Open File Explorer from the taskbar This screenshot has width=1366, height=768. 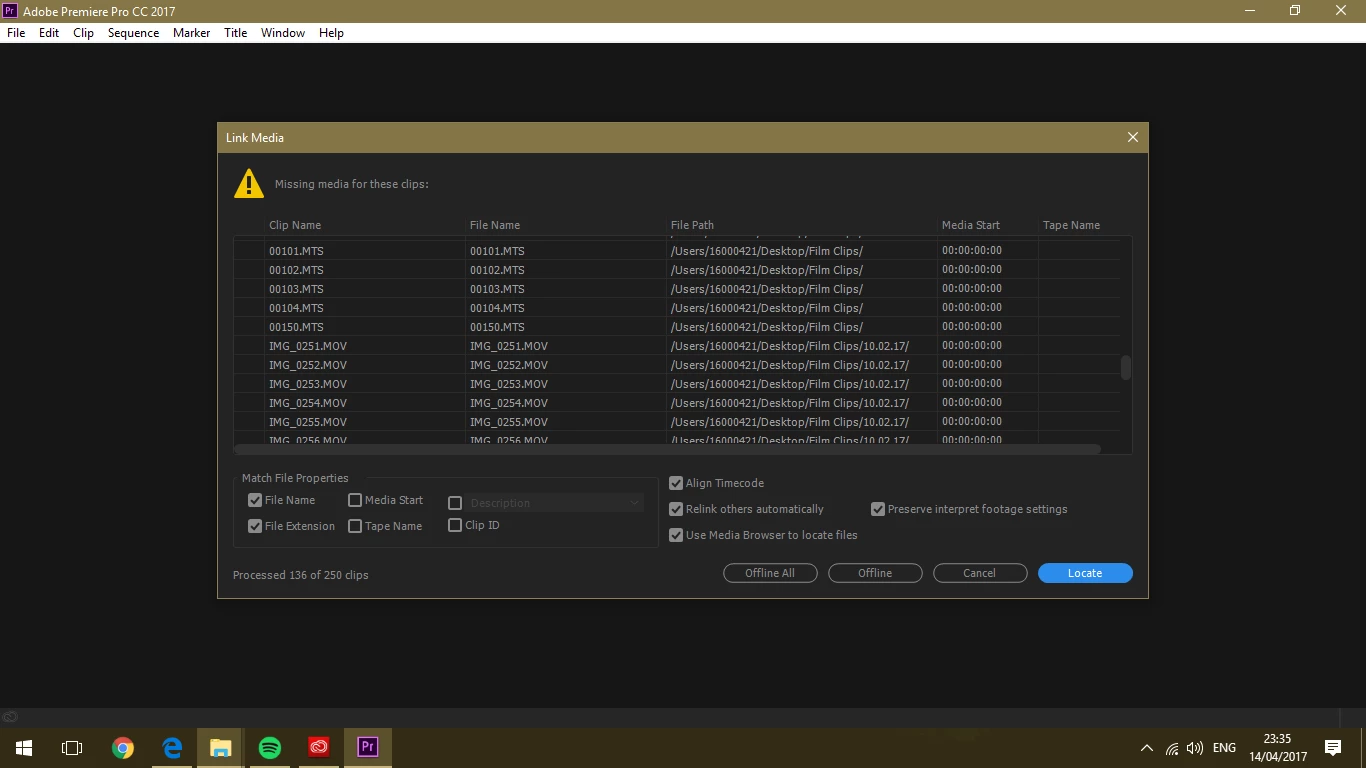click(x=221, y=748)
